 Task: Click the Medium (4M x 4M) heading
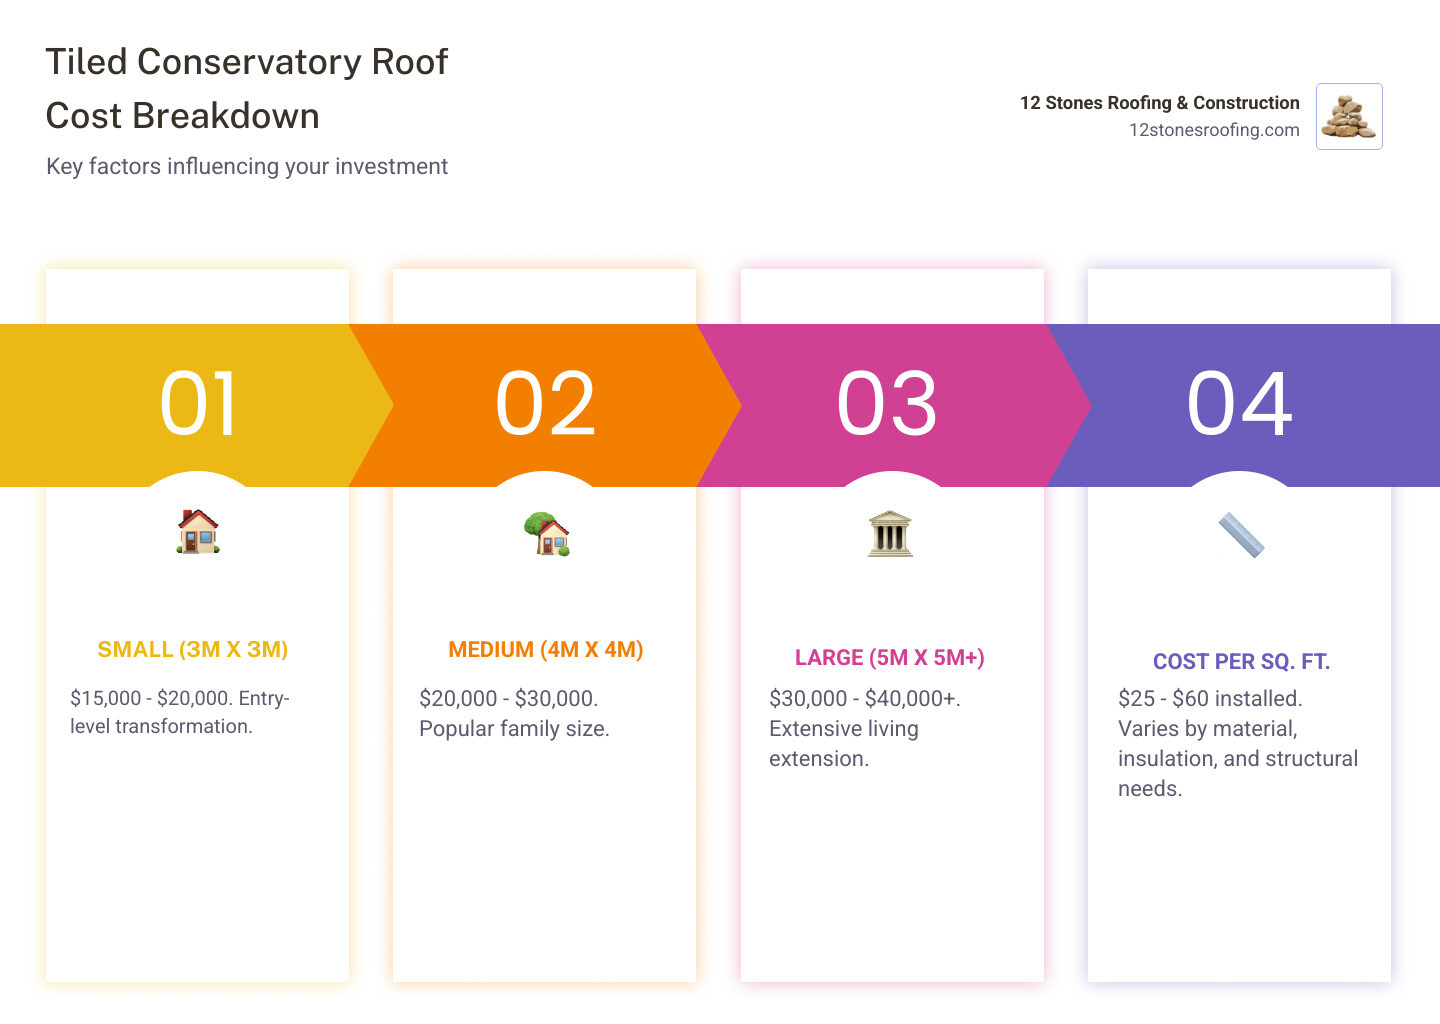(546, 650)
